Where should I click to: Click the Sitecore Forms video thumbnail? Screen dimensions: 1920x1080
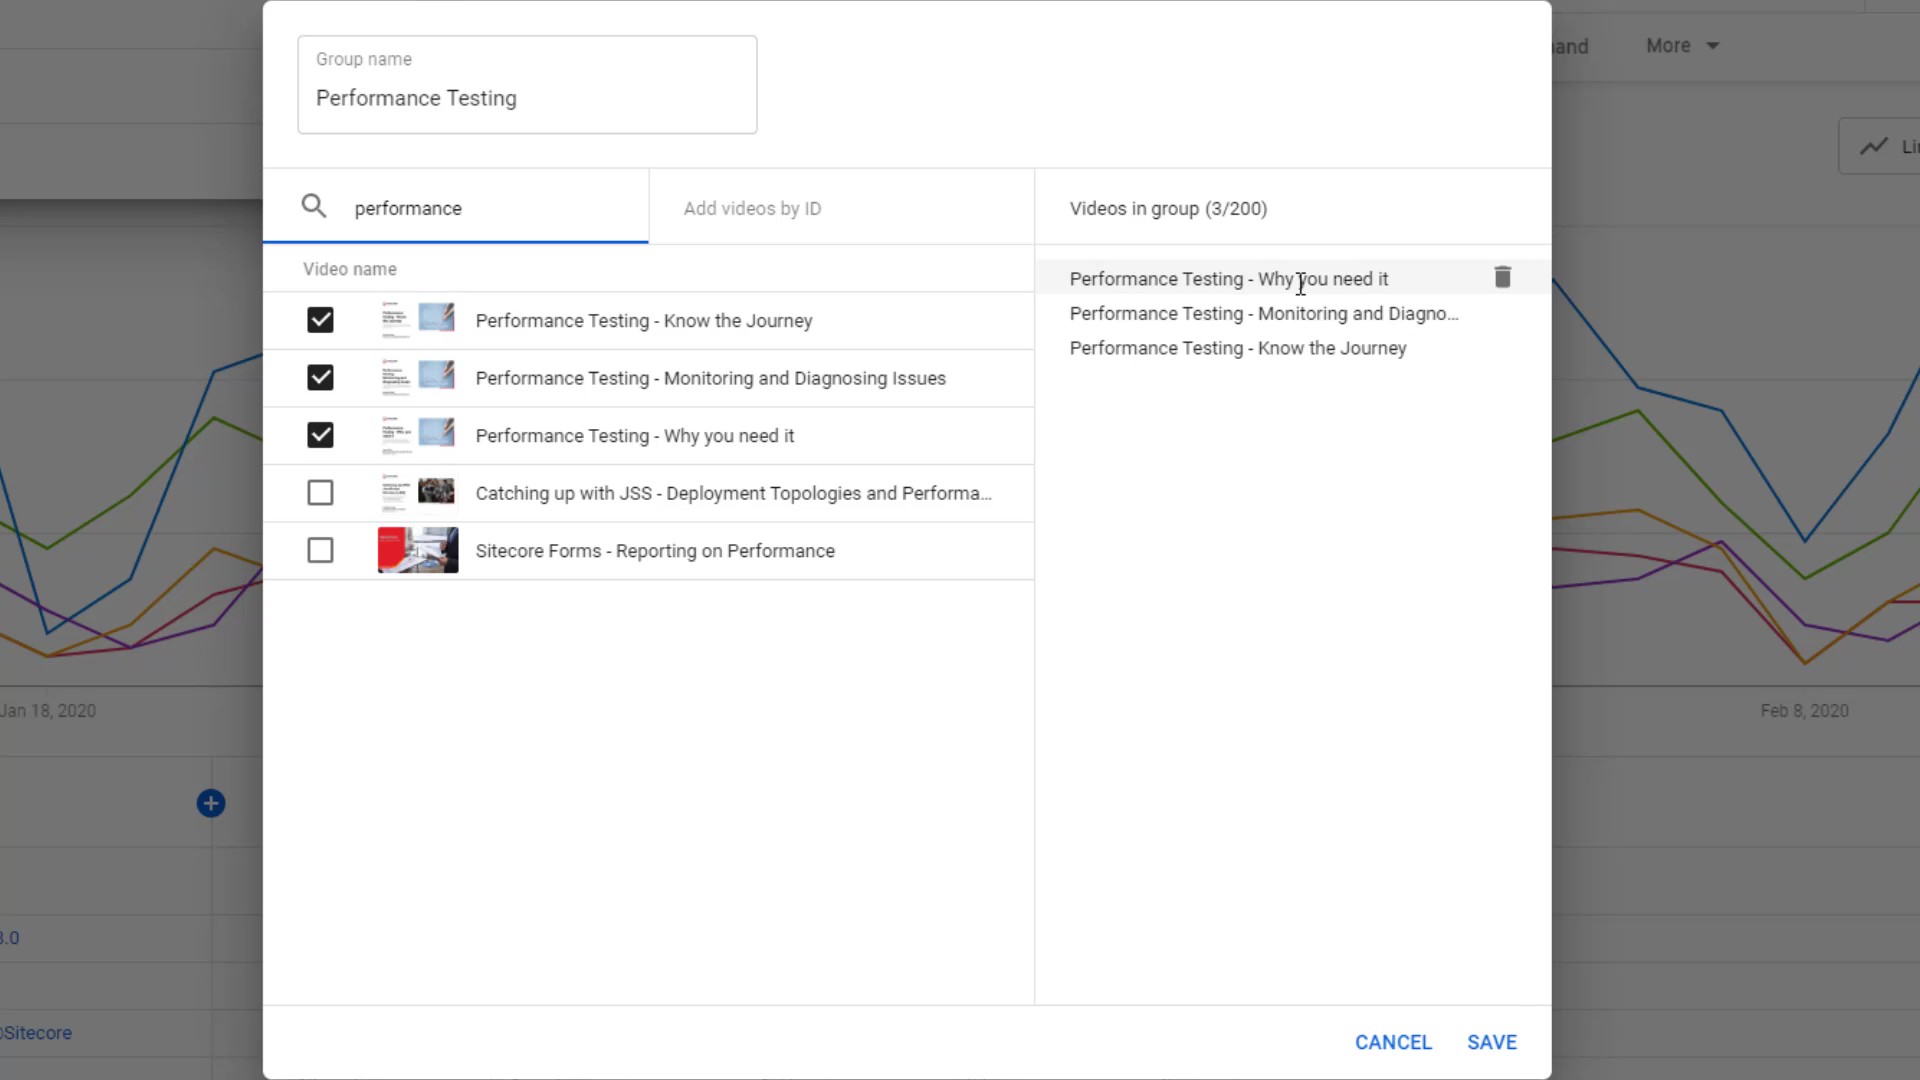coord(418,551)
